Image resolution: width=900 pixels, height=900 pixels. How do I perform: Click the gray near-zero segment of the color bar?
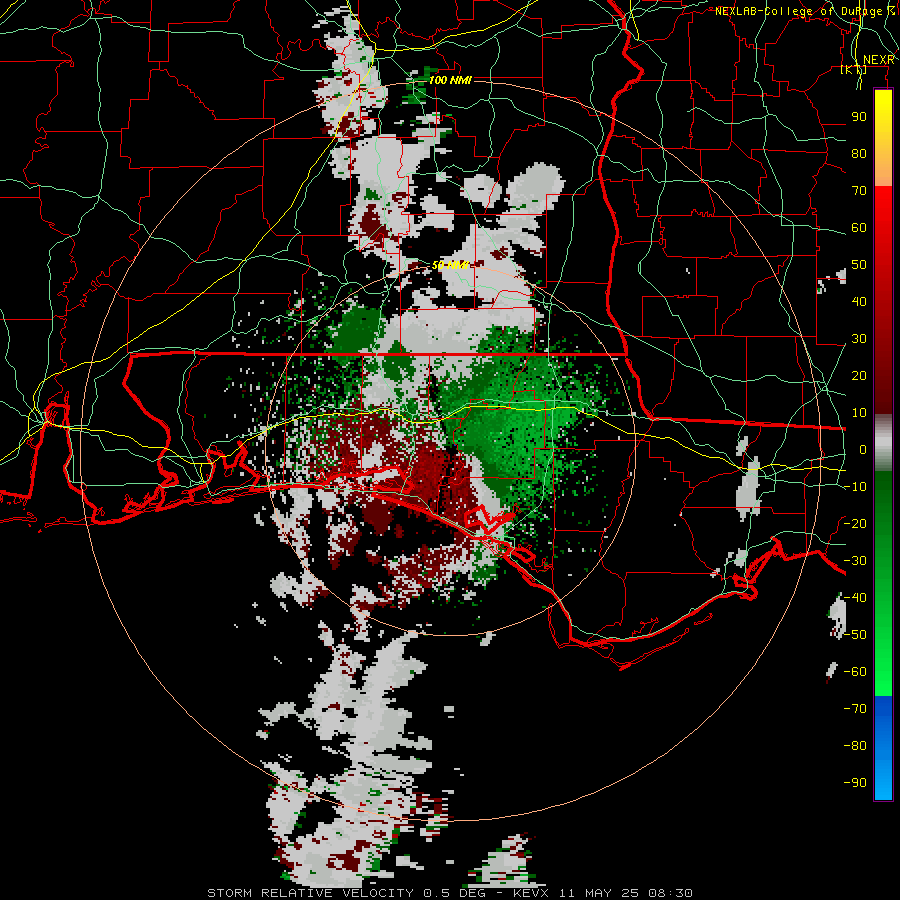click(883, 443)
